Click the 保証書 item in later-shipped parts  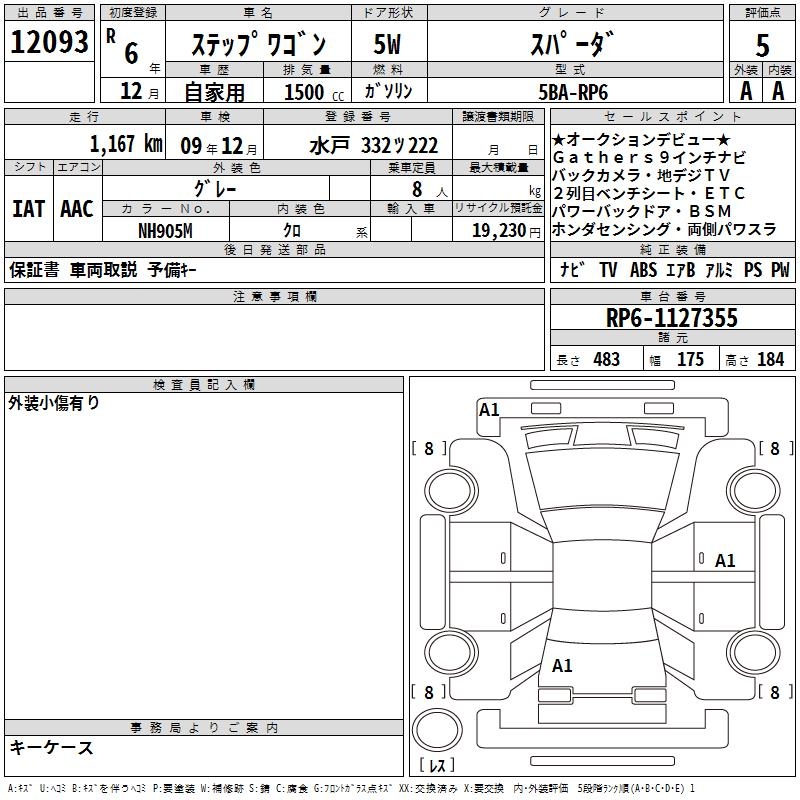point(34,270)
